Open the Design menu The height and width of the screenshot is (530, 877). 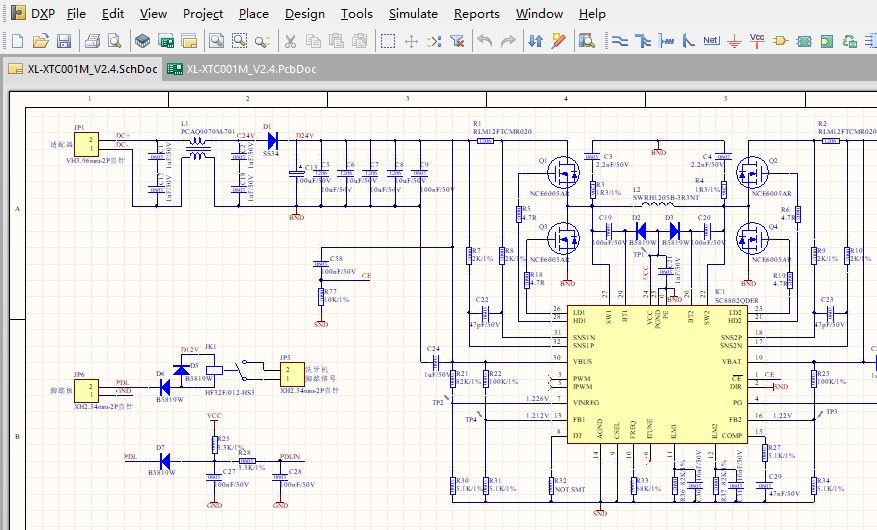(304, 13)
